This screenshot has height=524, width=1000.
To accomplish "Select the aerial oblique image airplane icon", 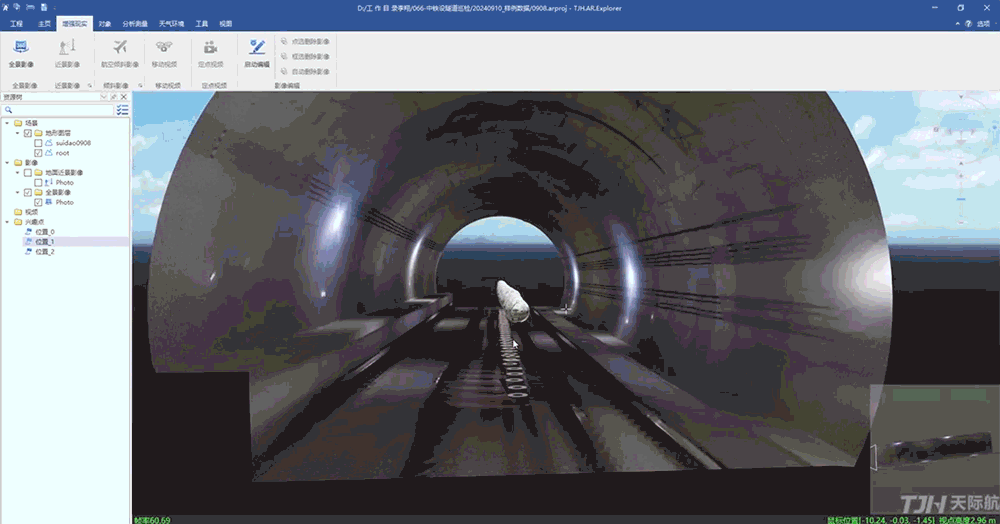I will [x=120, y=48].
